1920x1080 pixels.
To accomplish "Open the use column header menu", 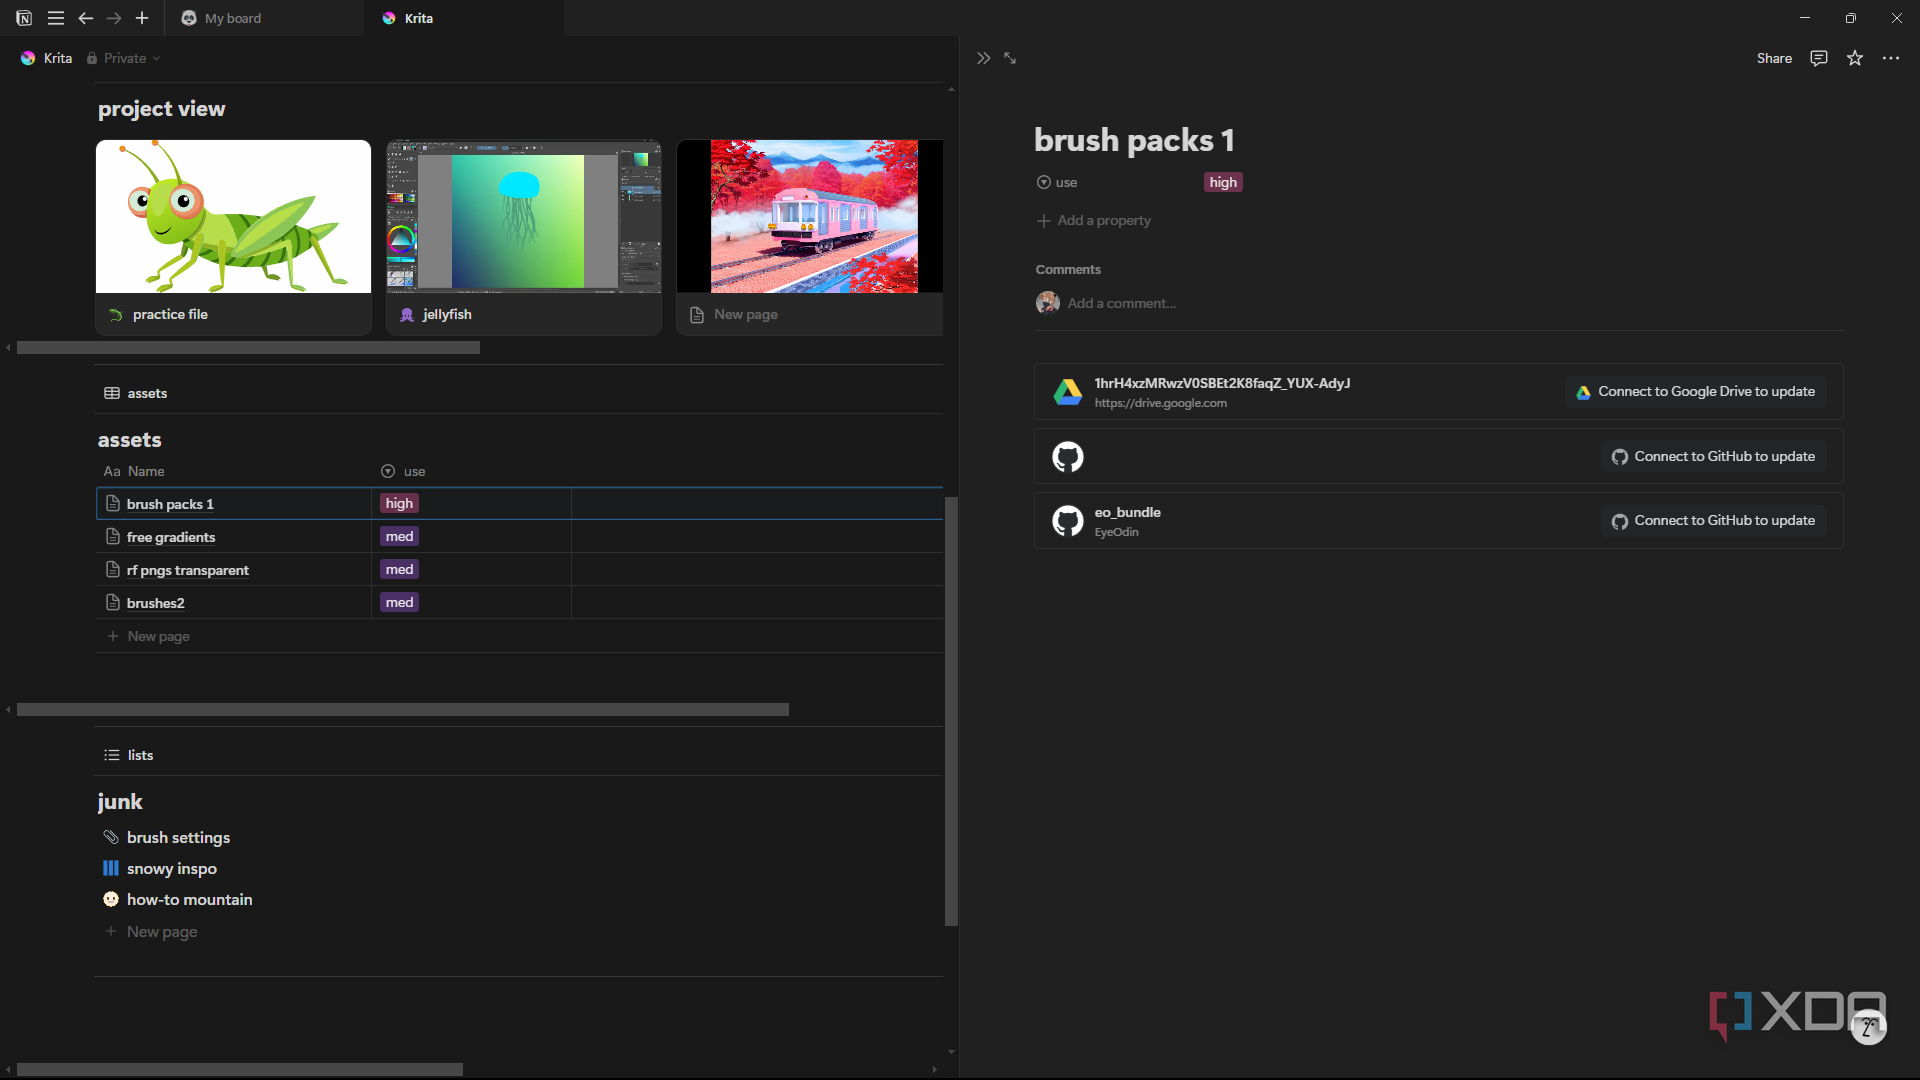I will tap(403, 471).
